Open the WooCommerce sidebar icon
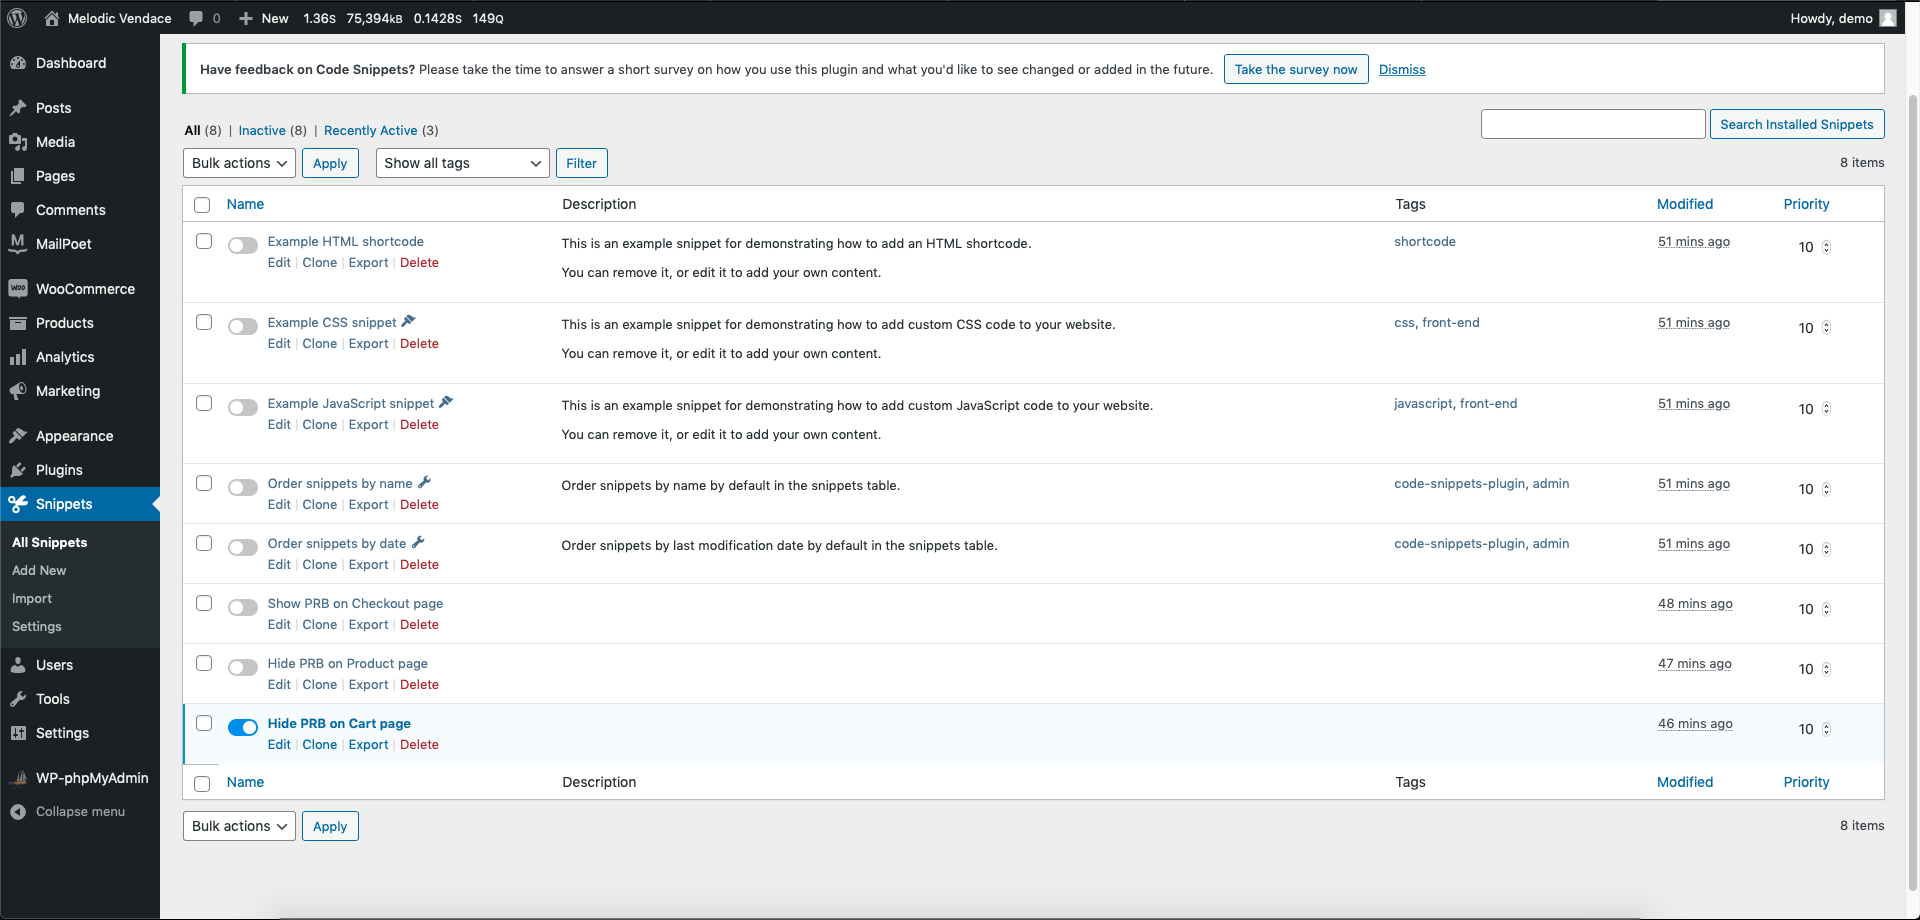The image size is (1920, 920). pos(18,289)
